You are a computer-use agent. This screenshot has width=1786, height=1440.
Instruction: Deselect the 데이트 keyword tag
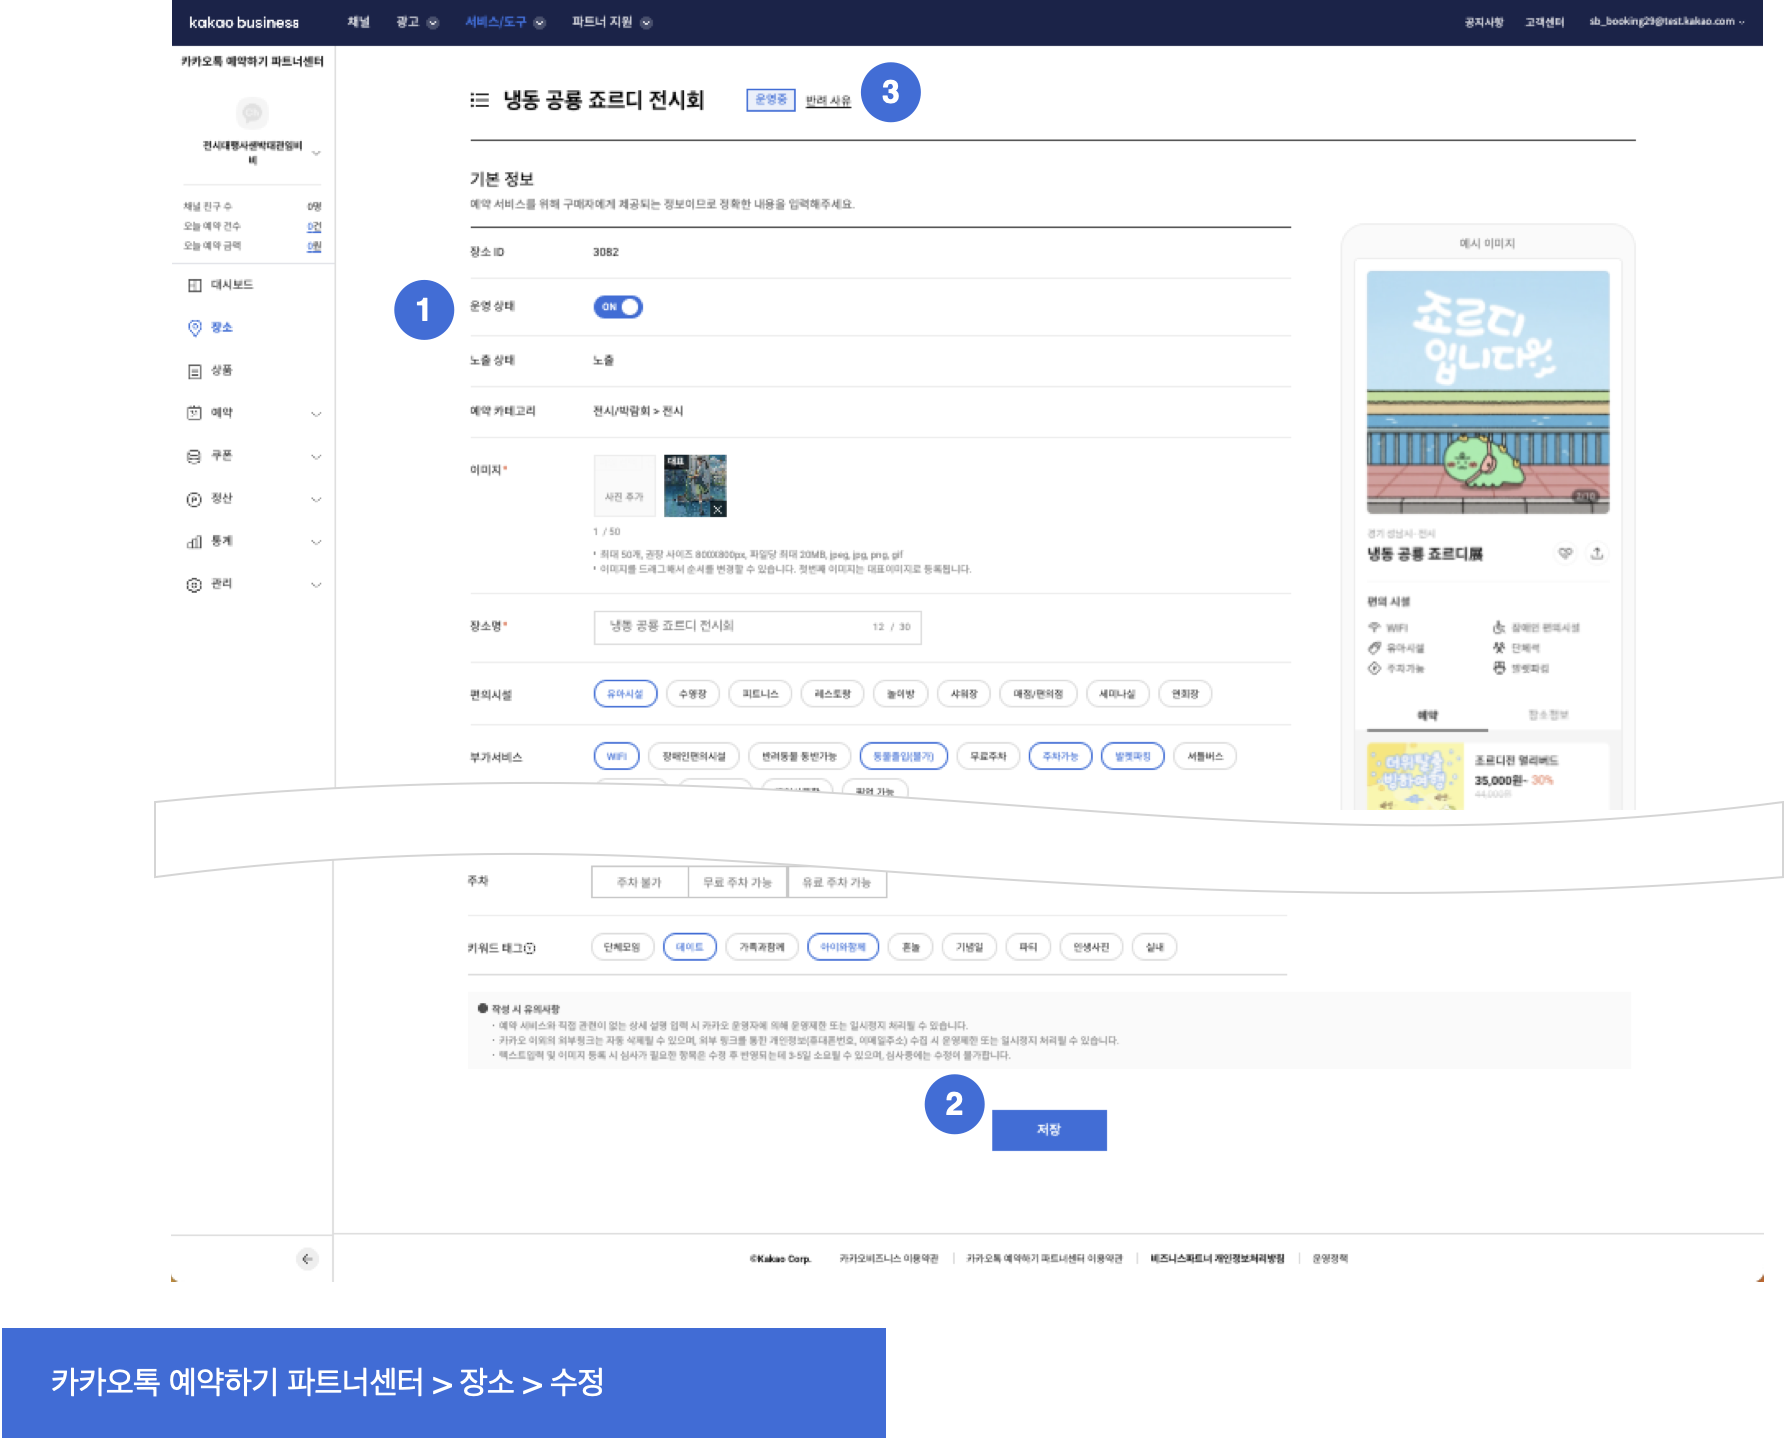[x=689, y=947]
